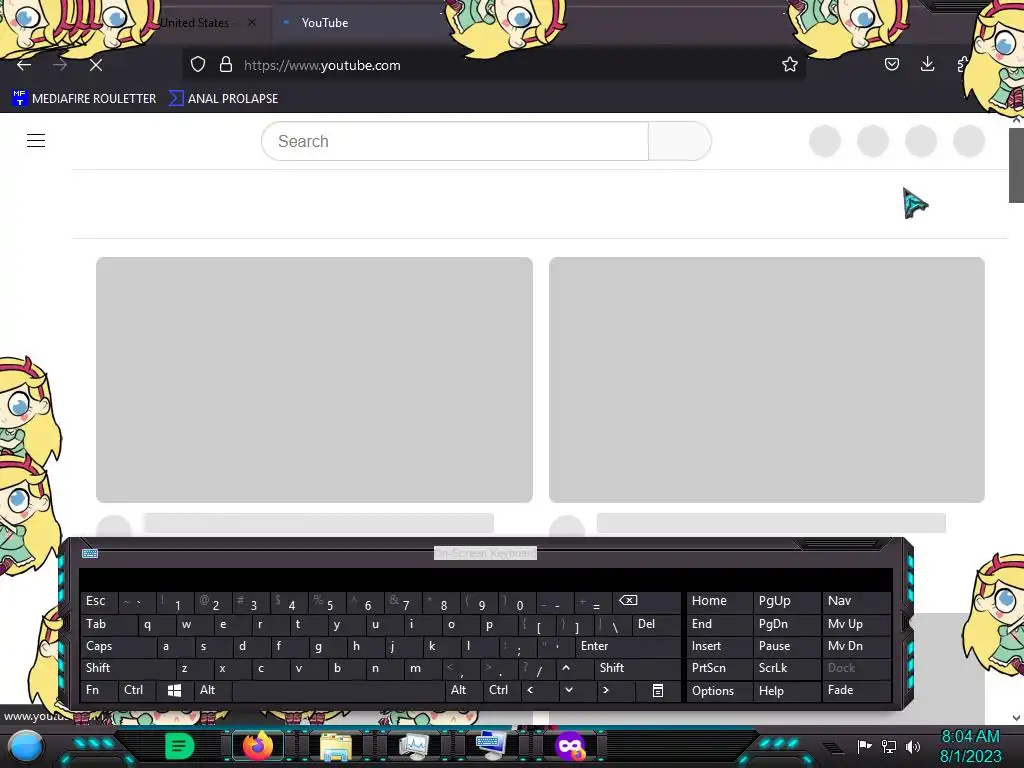Viewport: 1024px width, 768px height.
Task: Click the second bookmark on the toolbar
Action: pyautogui.click(x=223, y=99)
